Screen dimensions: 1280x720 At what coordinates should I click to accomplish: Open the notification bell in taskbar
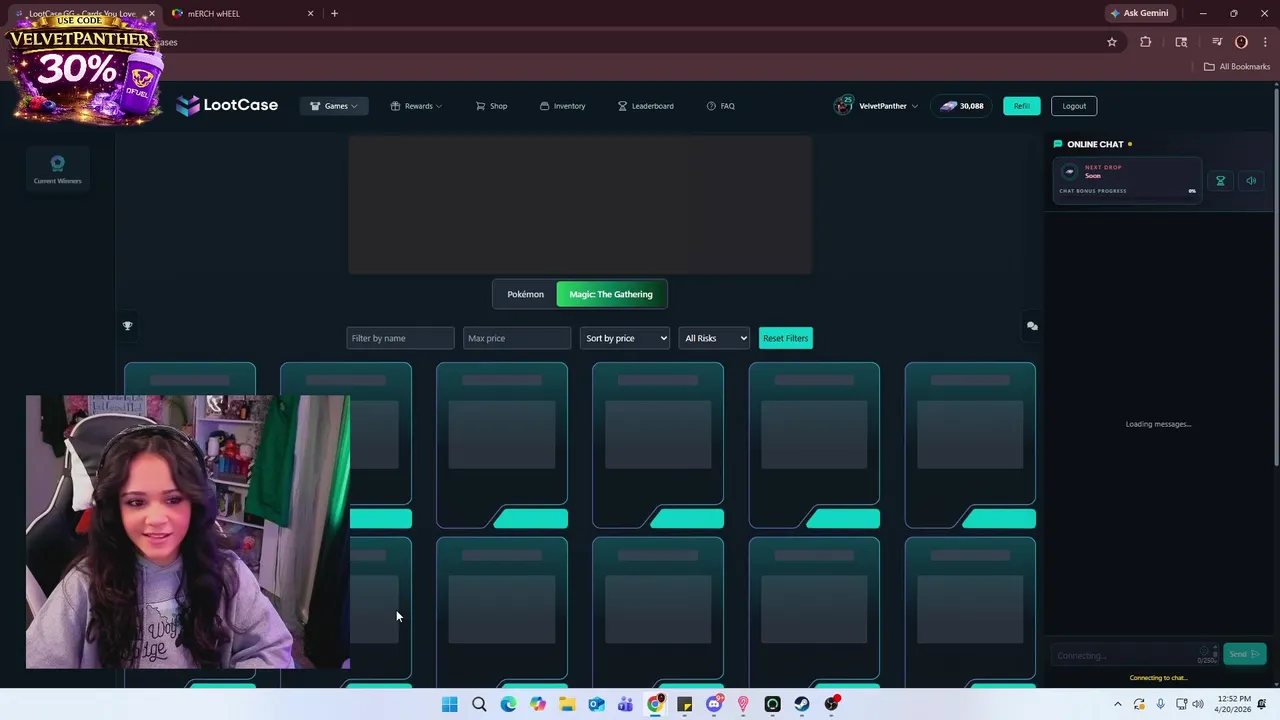coord(1262,704)
